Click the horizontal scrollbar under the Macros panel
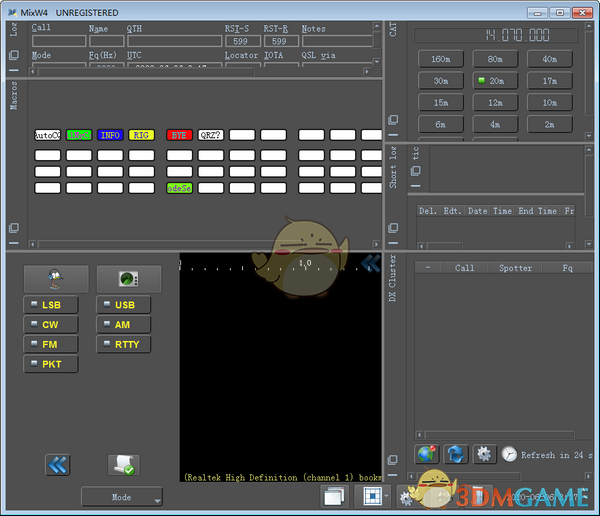 click(200, 243)
